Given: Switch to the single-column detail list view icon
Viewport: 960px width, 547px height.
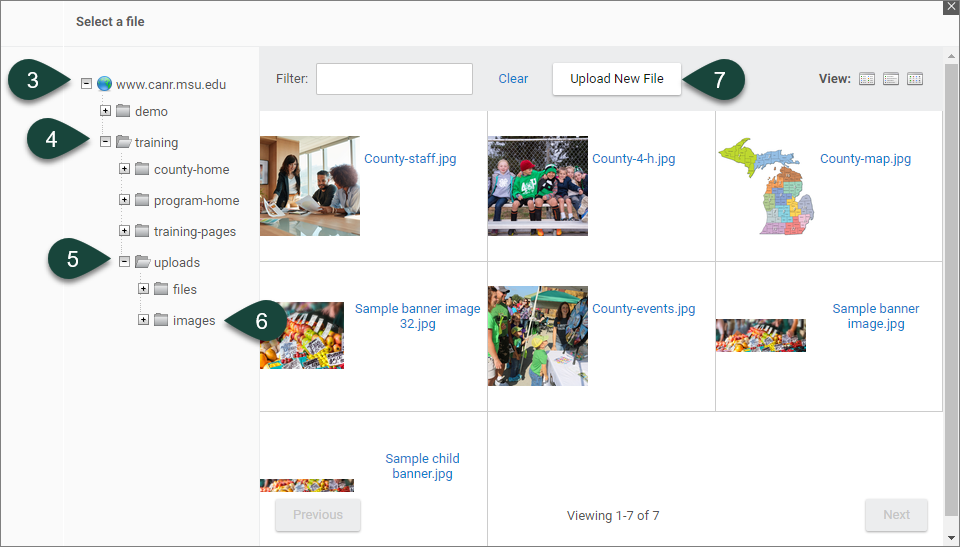Looking at the screenshot, I should (x=891, y=79).
